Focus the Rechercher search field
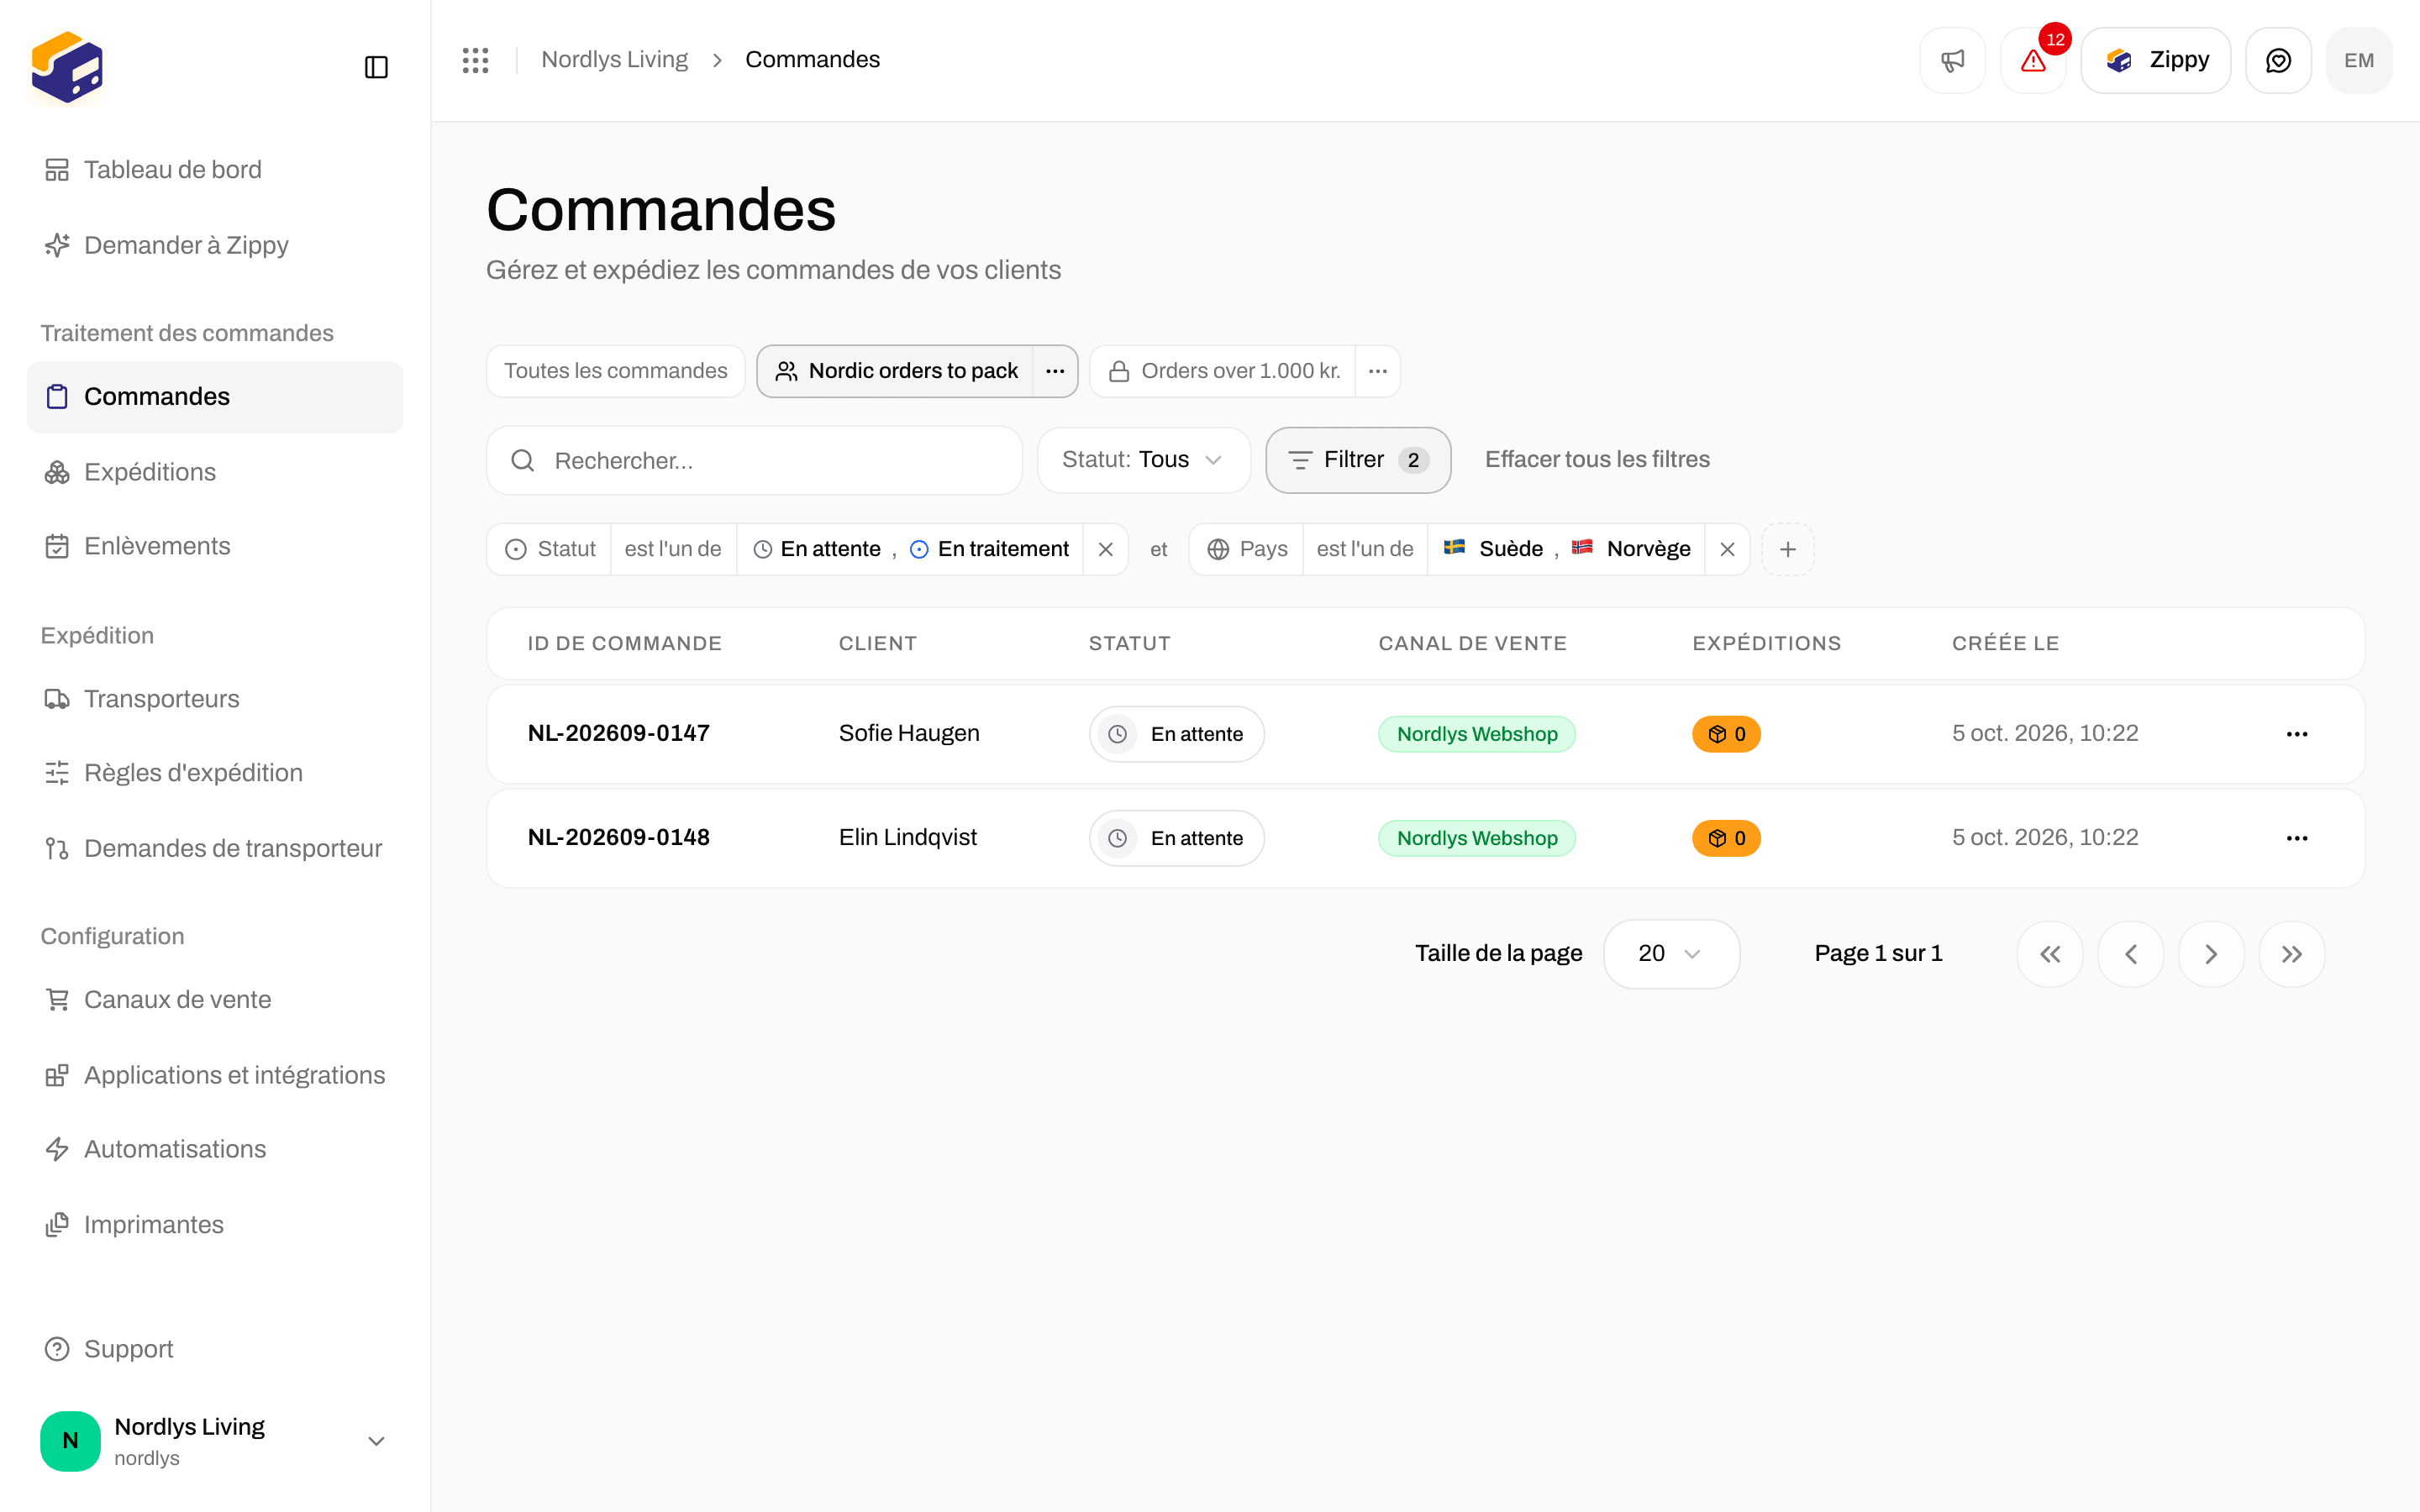Image resolution: width=2420 pixels, height=1512 pixels. tap(754, 460)
